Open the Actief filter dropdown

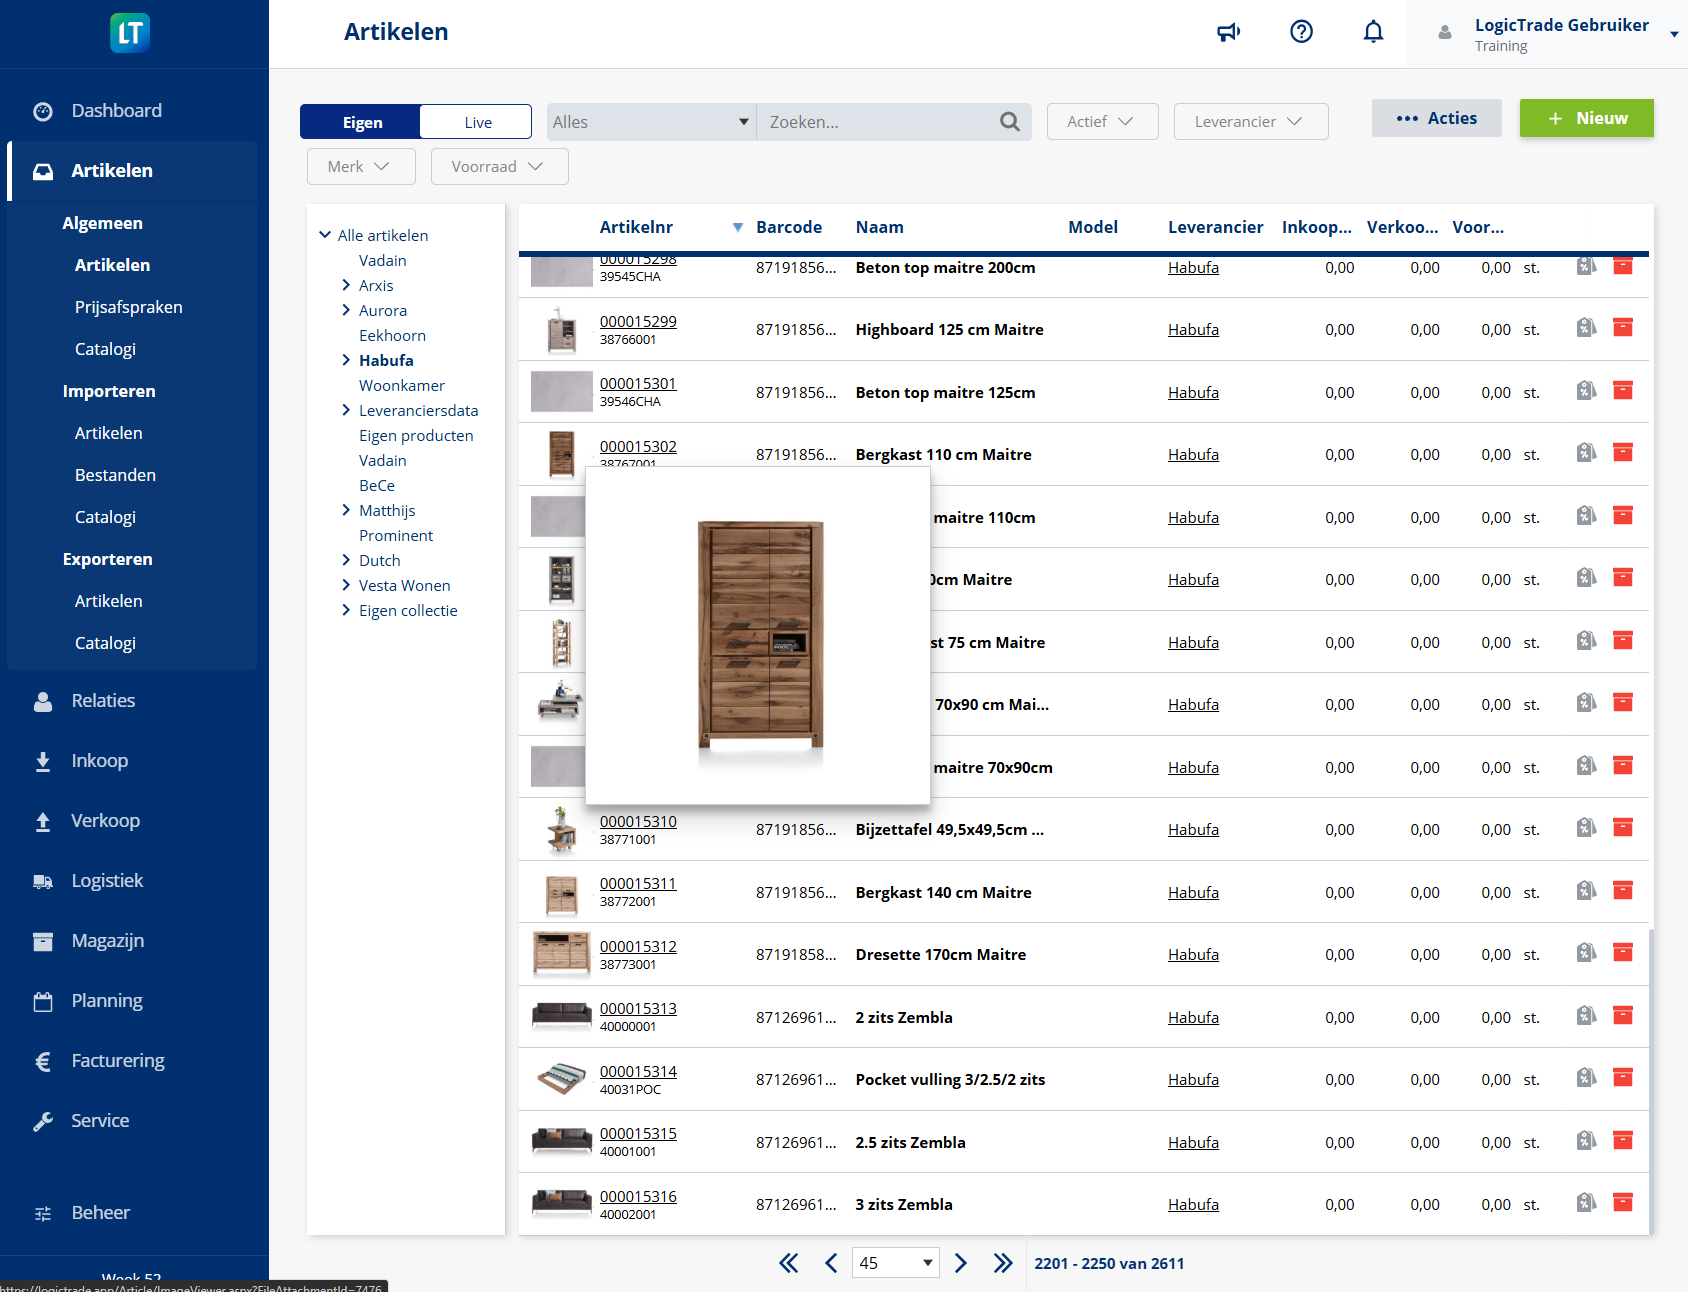(1101, 121)
